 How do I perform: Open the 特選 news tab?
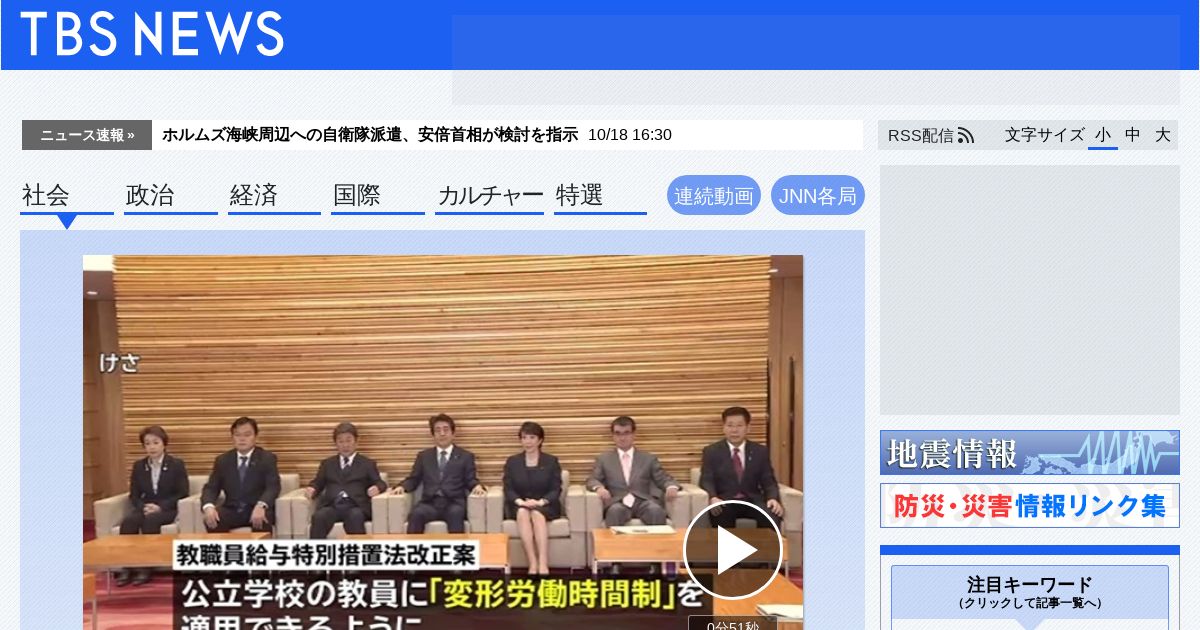[x=600, y=196]
